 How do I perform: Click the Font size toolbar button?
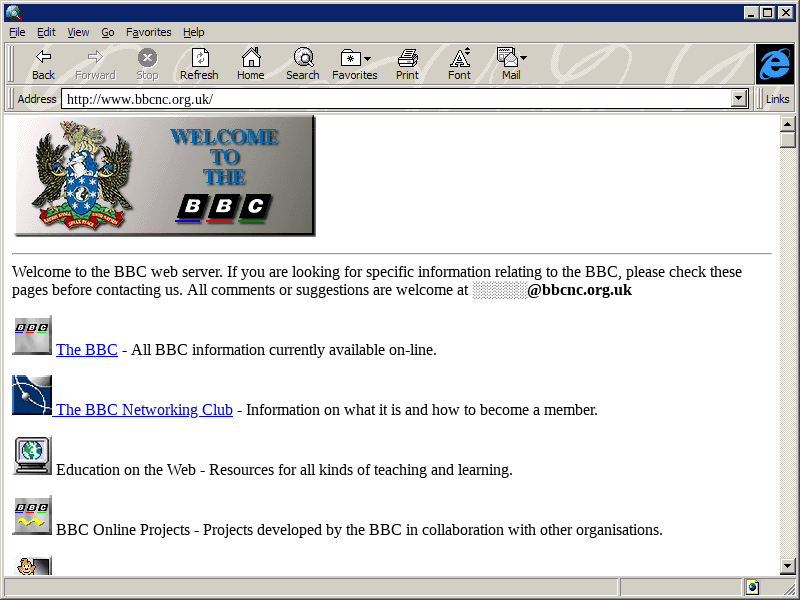coord(459,64)
